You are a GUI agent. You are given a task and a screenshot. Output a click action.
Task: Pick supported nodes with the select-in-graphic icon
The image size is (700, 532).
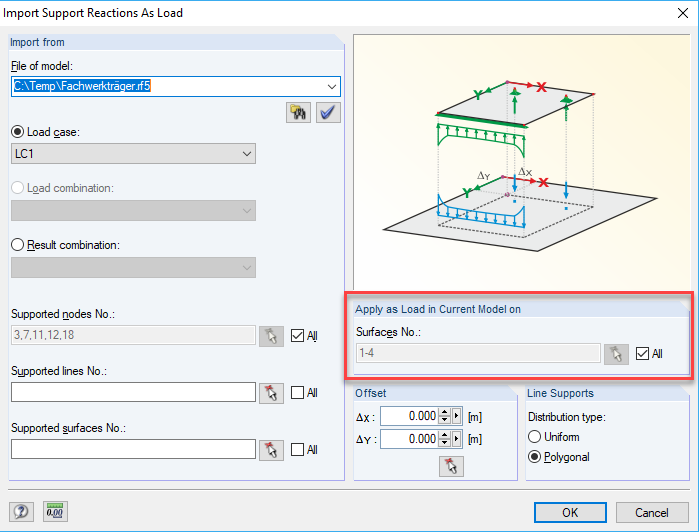pyautogui.click(x=271, y=336)
